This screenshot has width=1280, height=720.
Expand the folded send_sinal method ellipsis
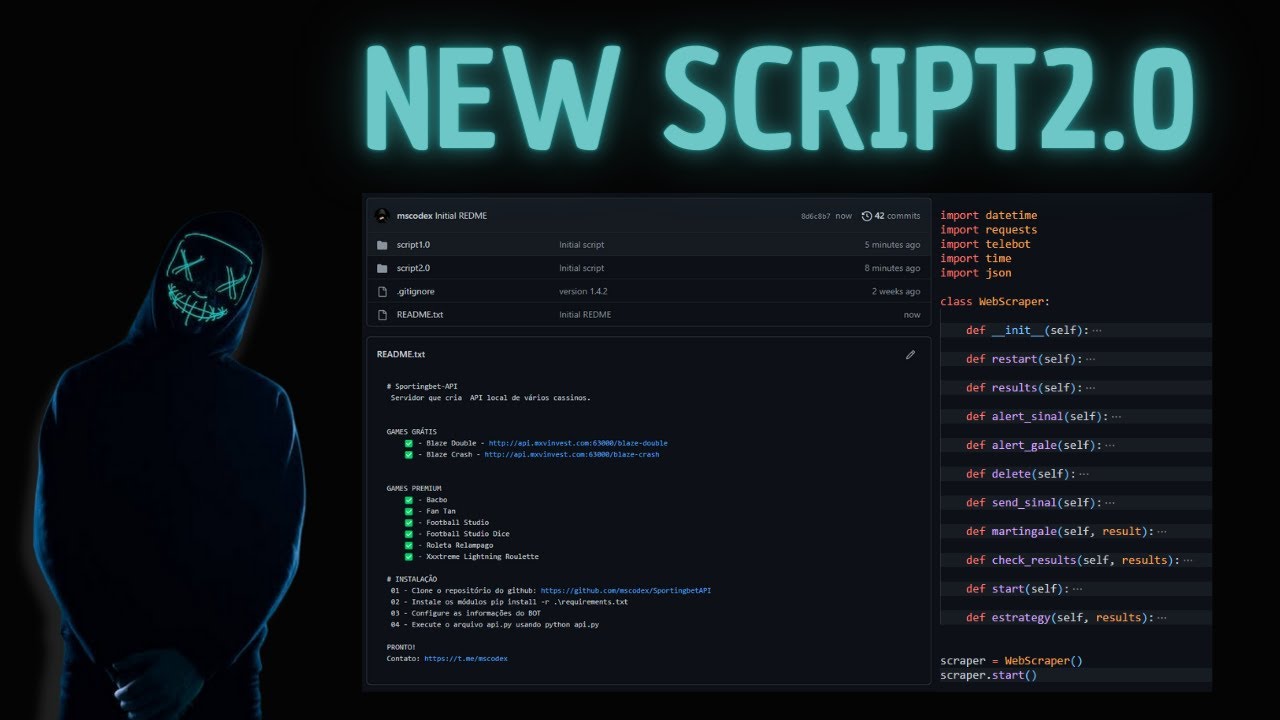[1109, 503]
